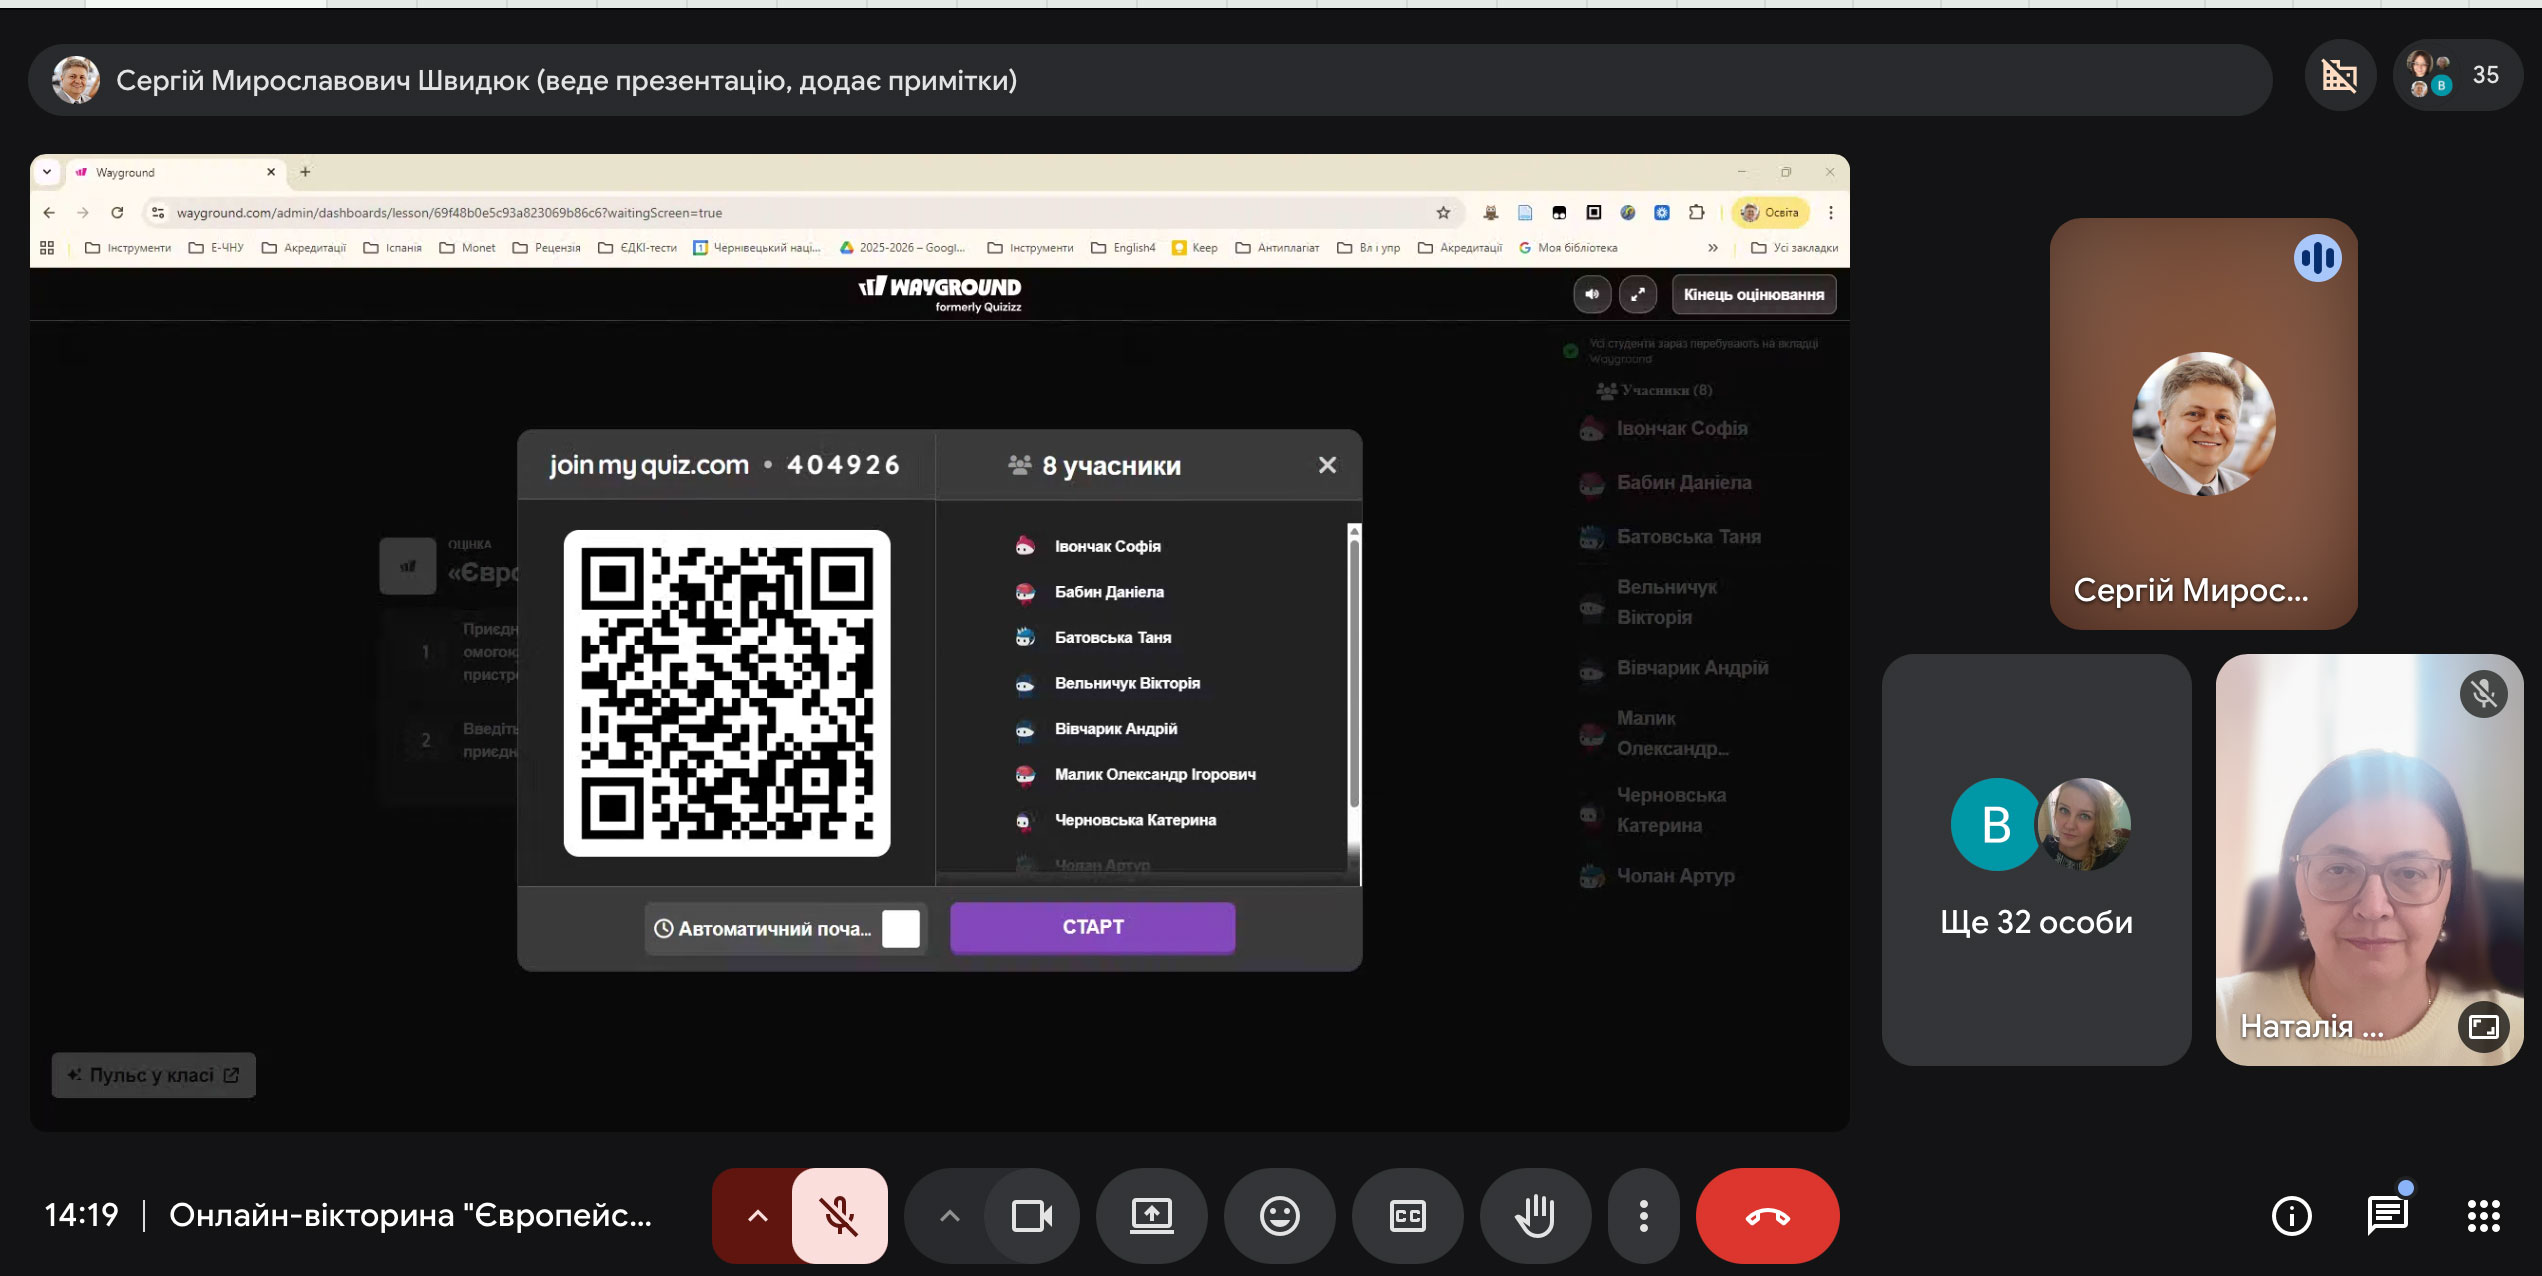The image size is (2542, 1276).
Task: Expand audio settings chevron beside microphone
Action: pos(757,1216)
